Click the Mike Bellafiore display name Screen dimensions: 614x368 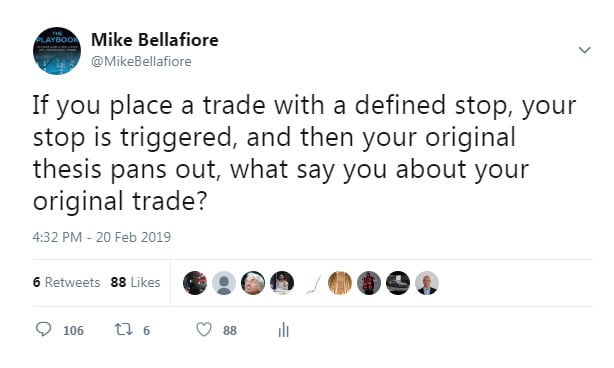(155, 40)
